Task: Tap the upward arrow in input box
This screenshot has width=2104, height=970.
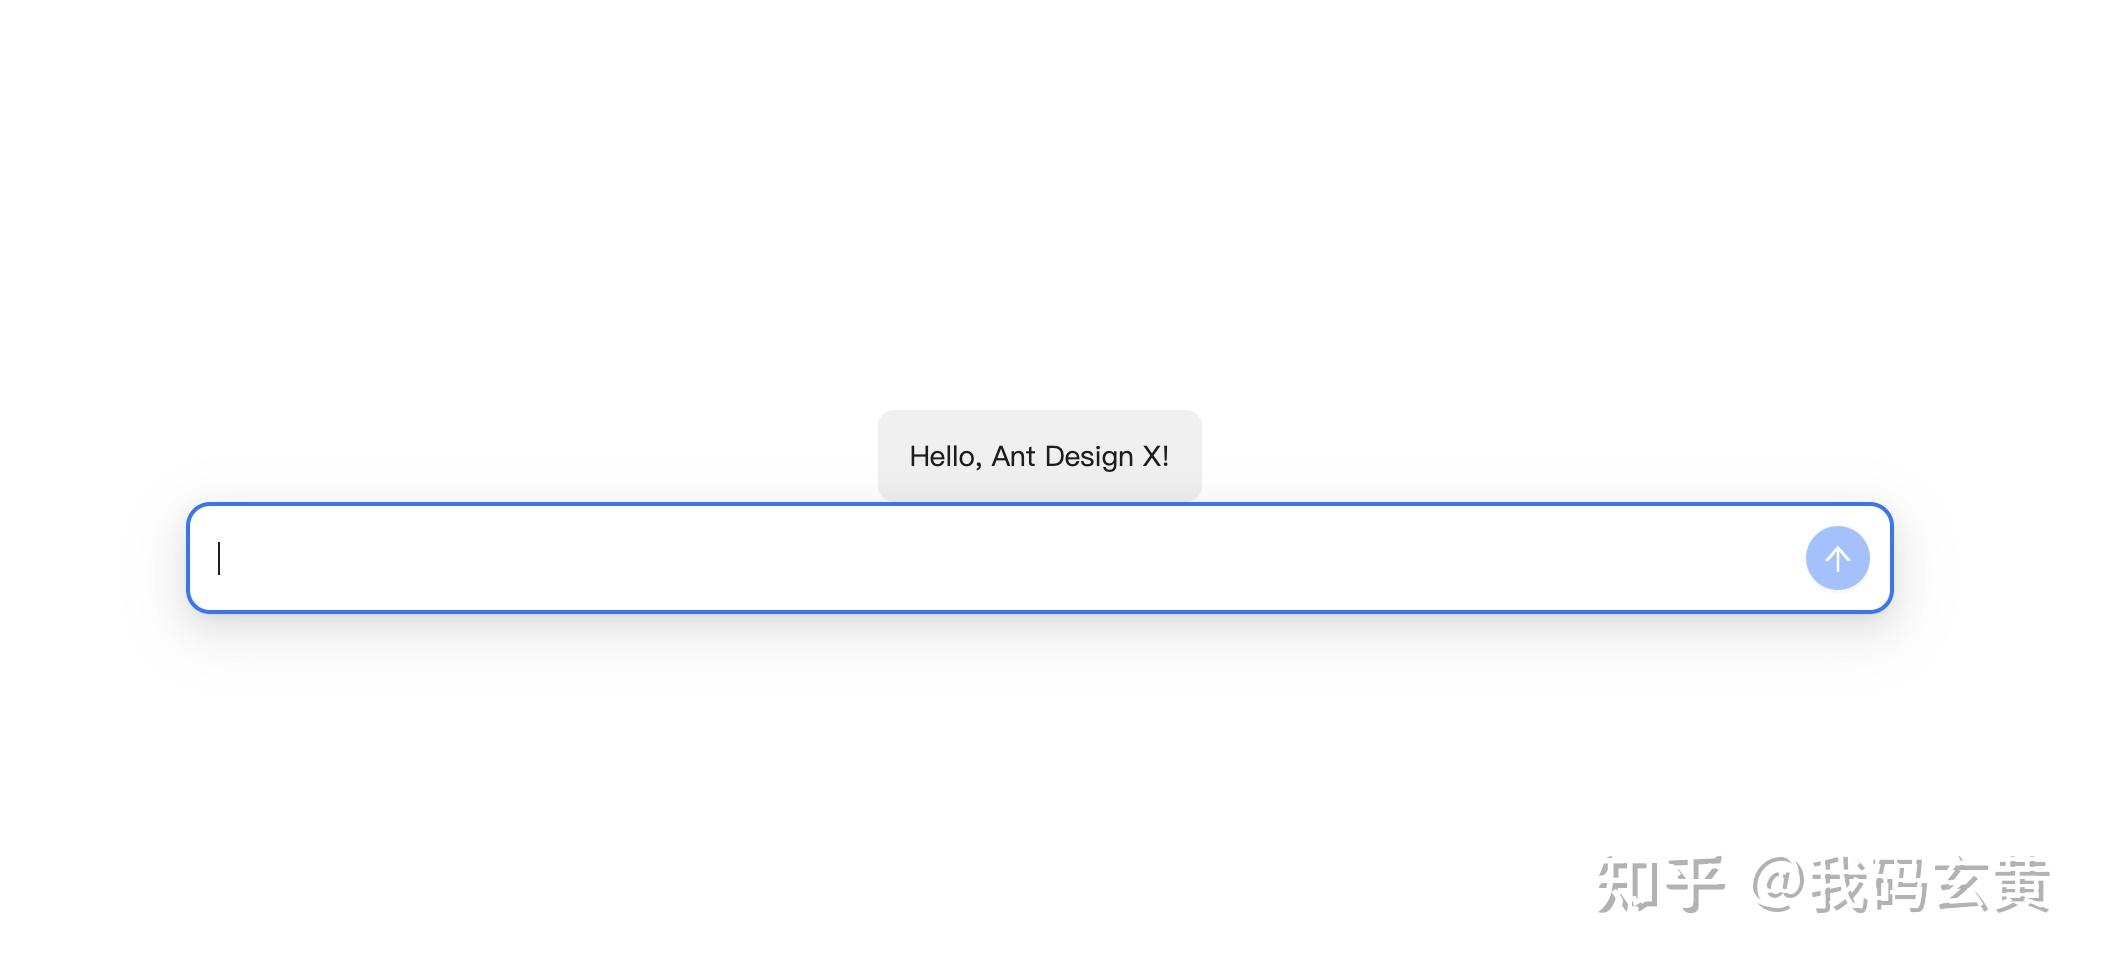Action: [1837, 558]
